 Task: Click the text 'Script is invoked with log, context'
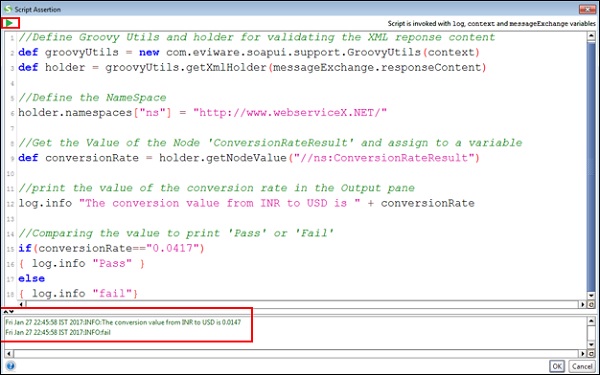coord(491,23)
